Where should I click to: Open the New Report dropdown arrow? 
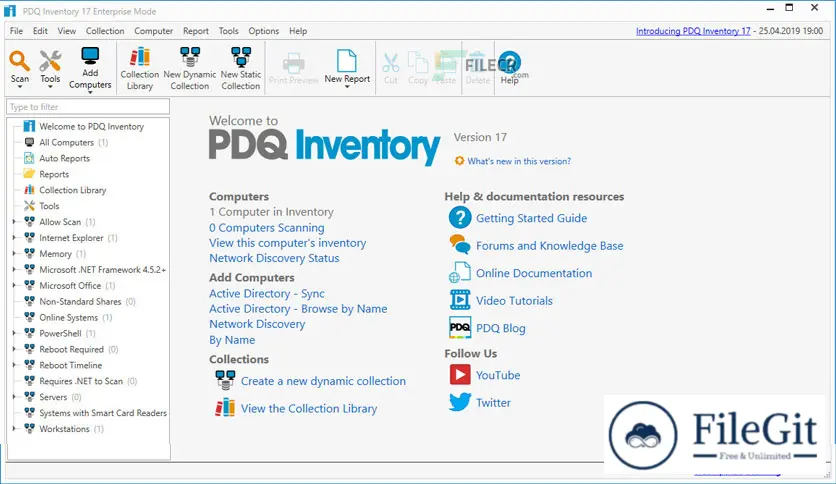347,87
